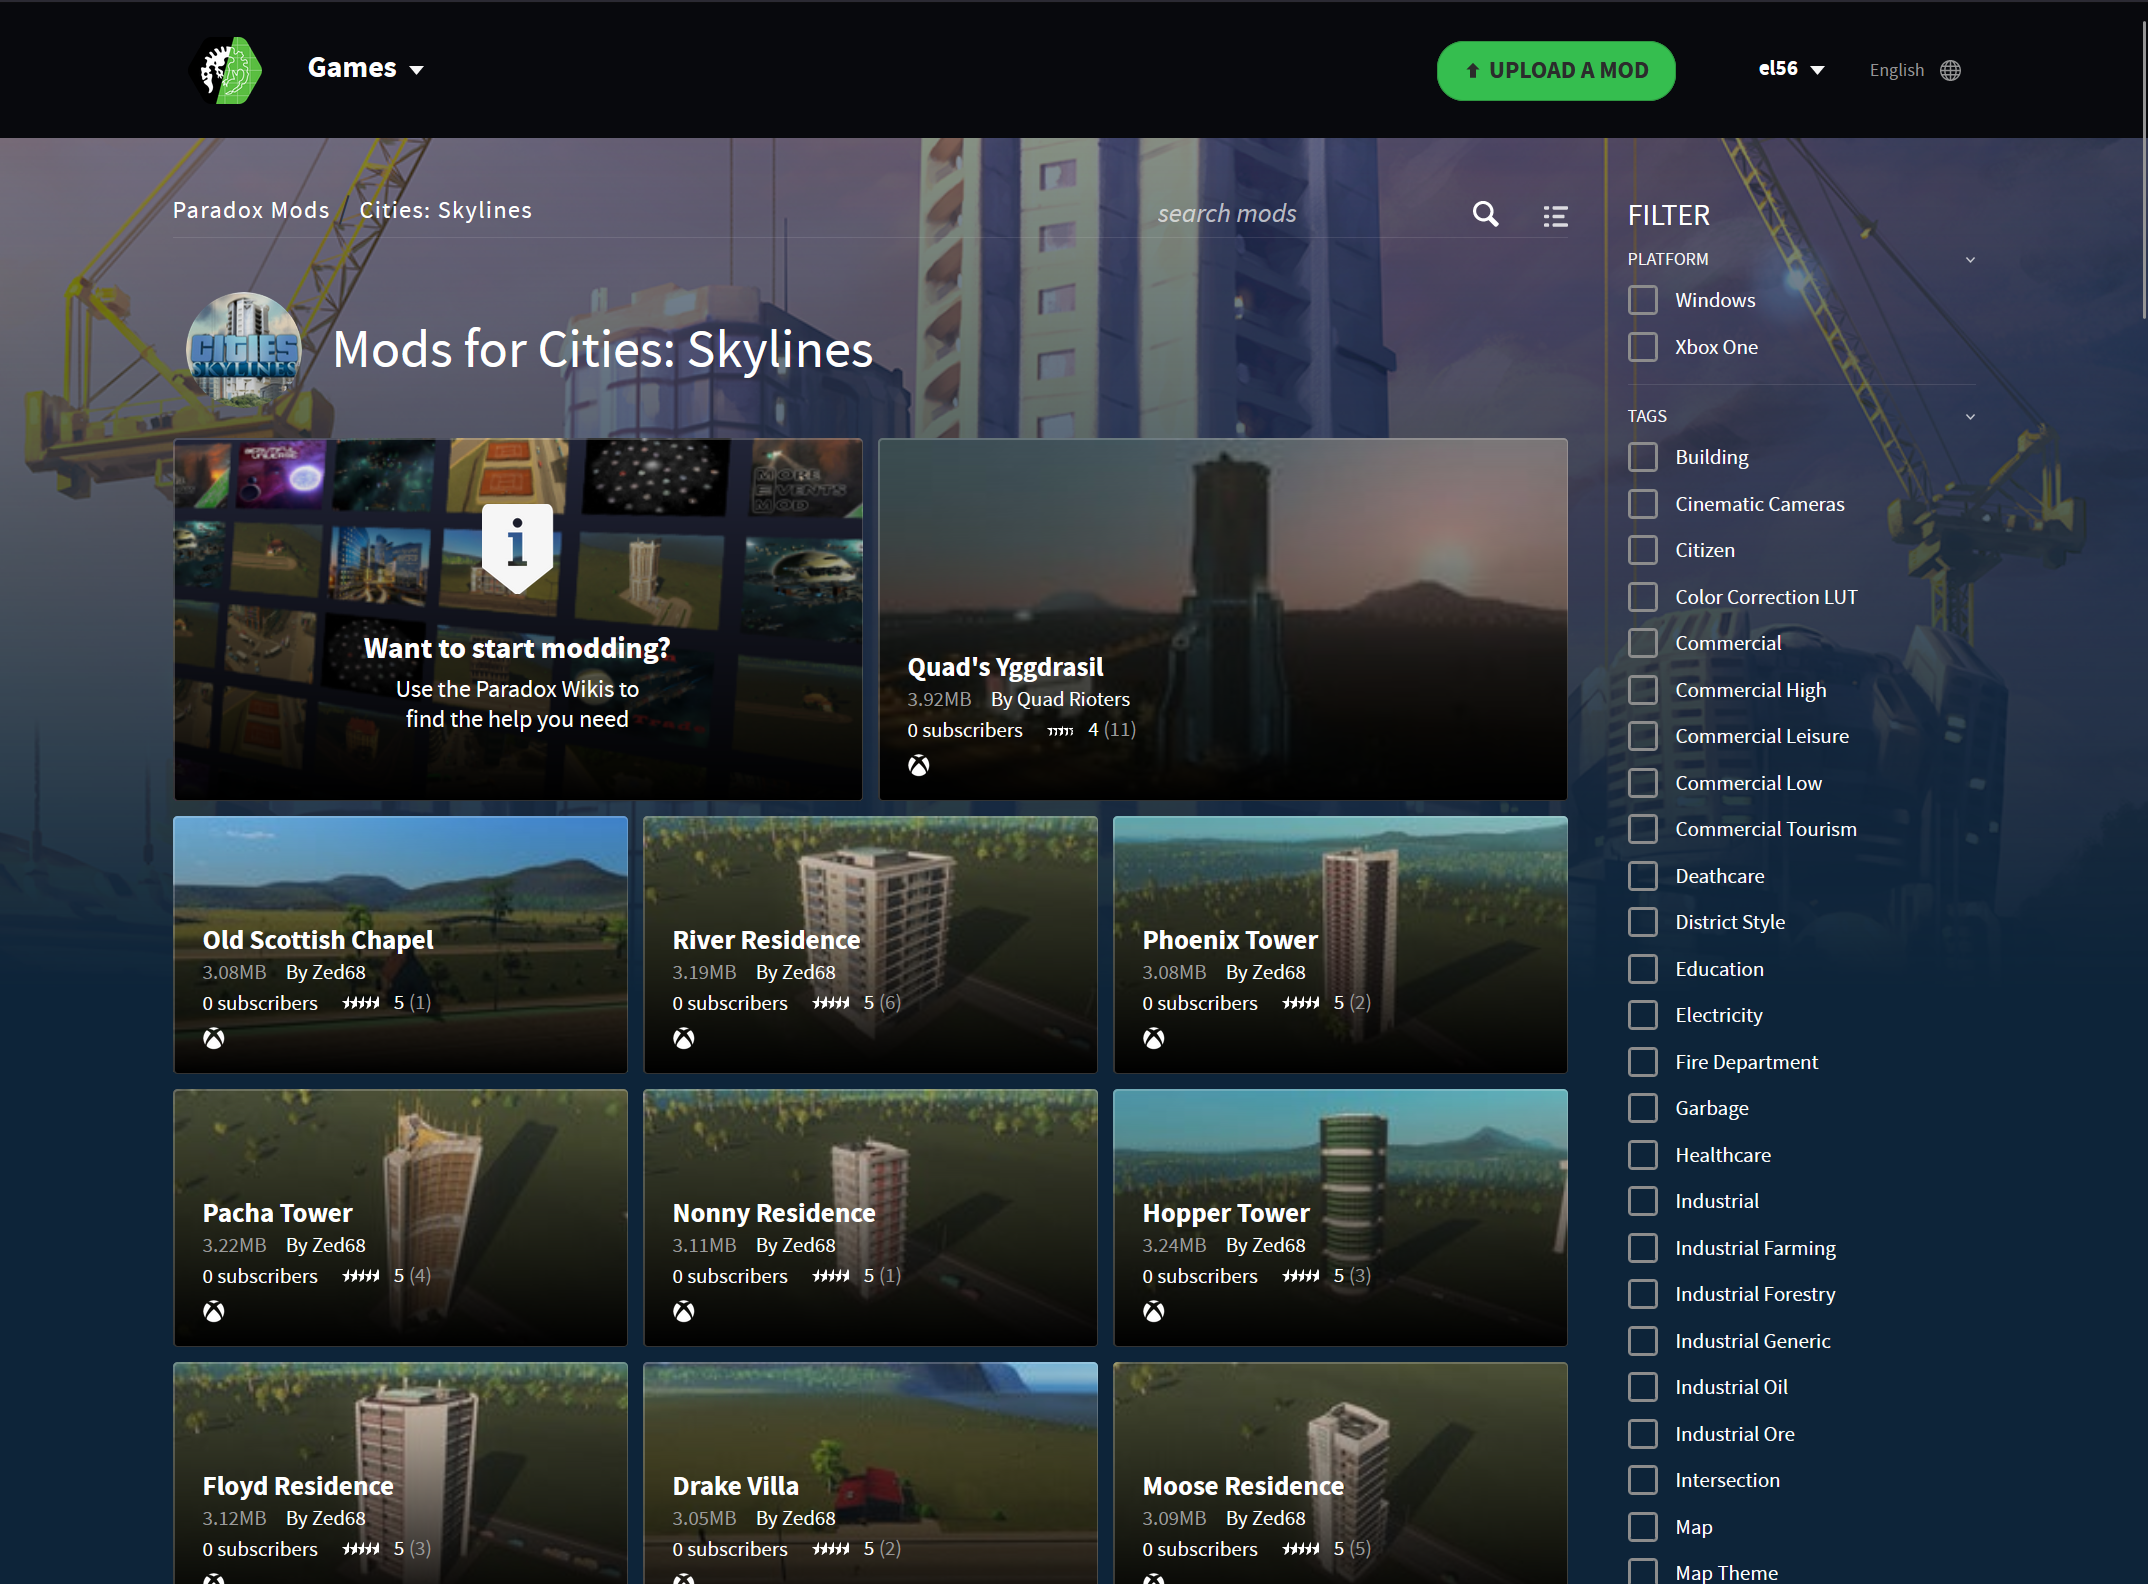Click Xbox icon on Quad's Yggdrasil card
The image size is (2148, 1584).
tap(918, 766)
